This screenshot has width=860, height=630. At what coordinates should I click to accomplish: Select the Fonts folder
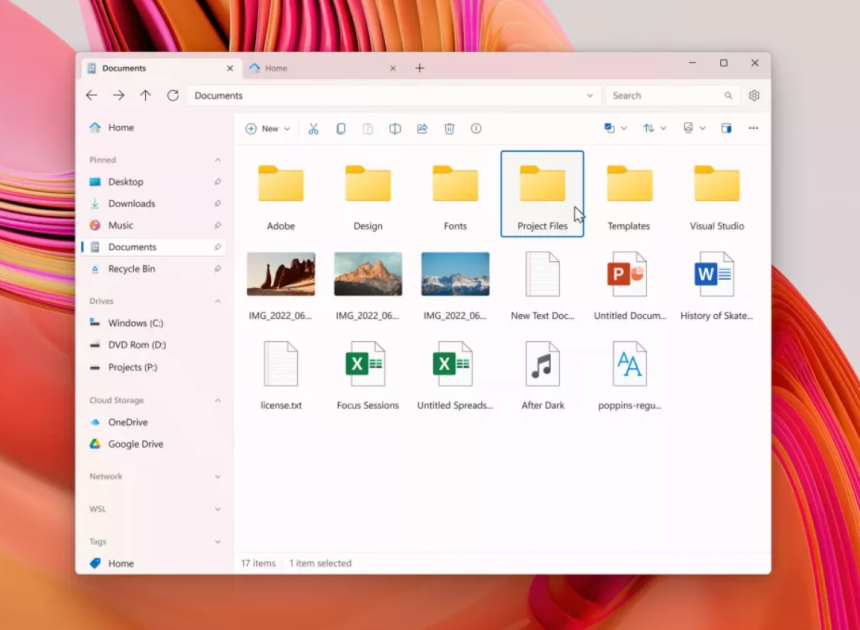(x=455, y=195)
